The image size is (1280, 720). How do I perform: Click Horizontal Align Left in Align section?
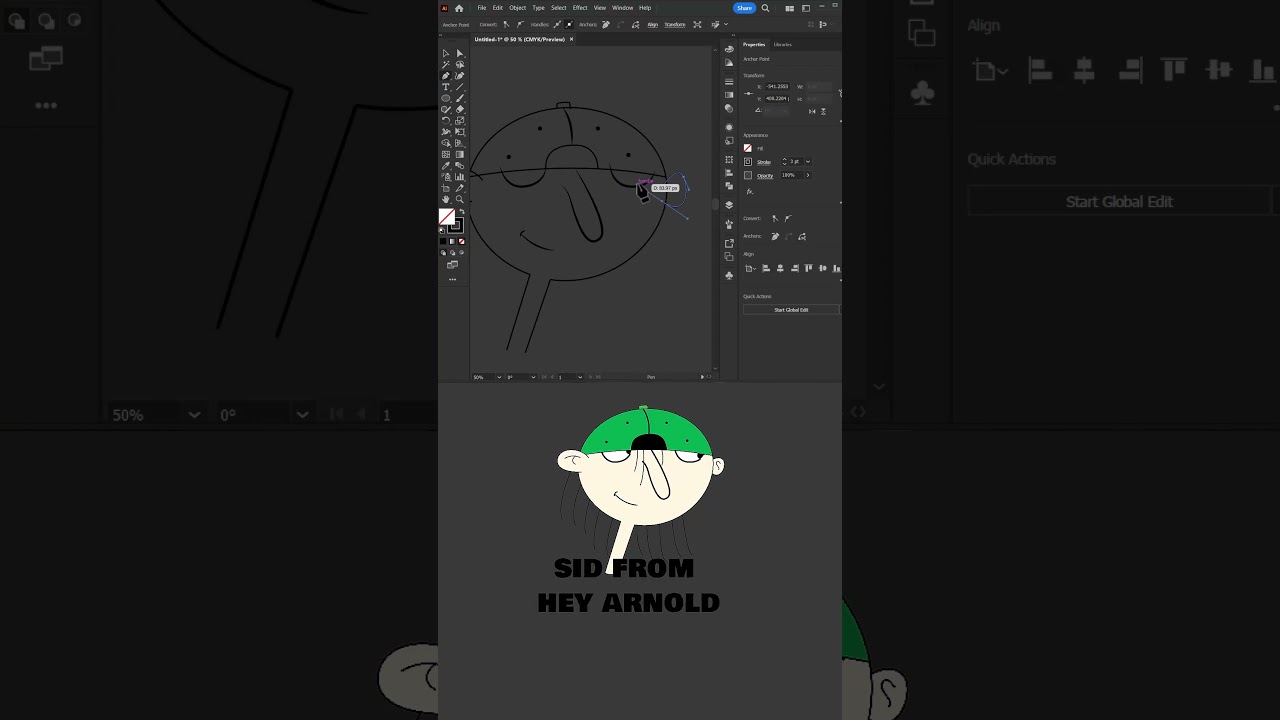click(766, 268)
